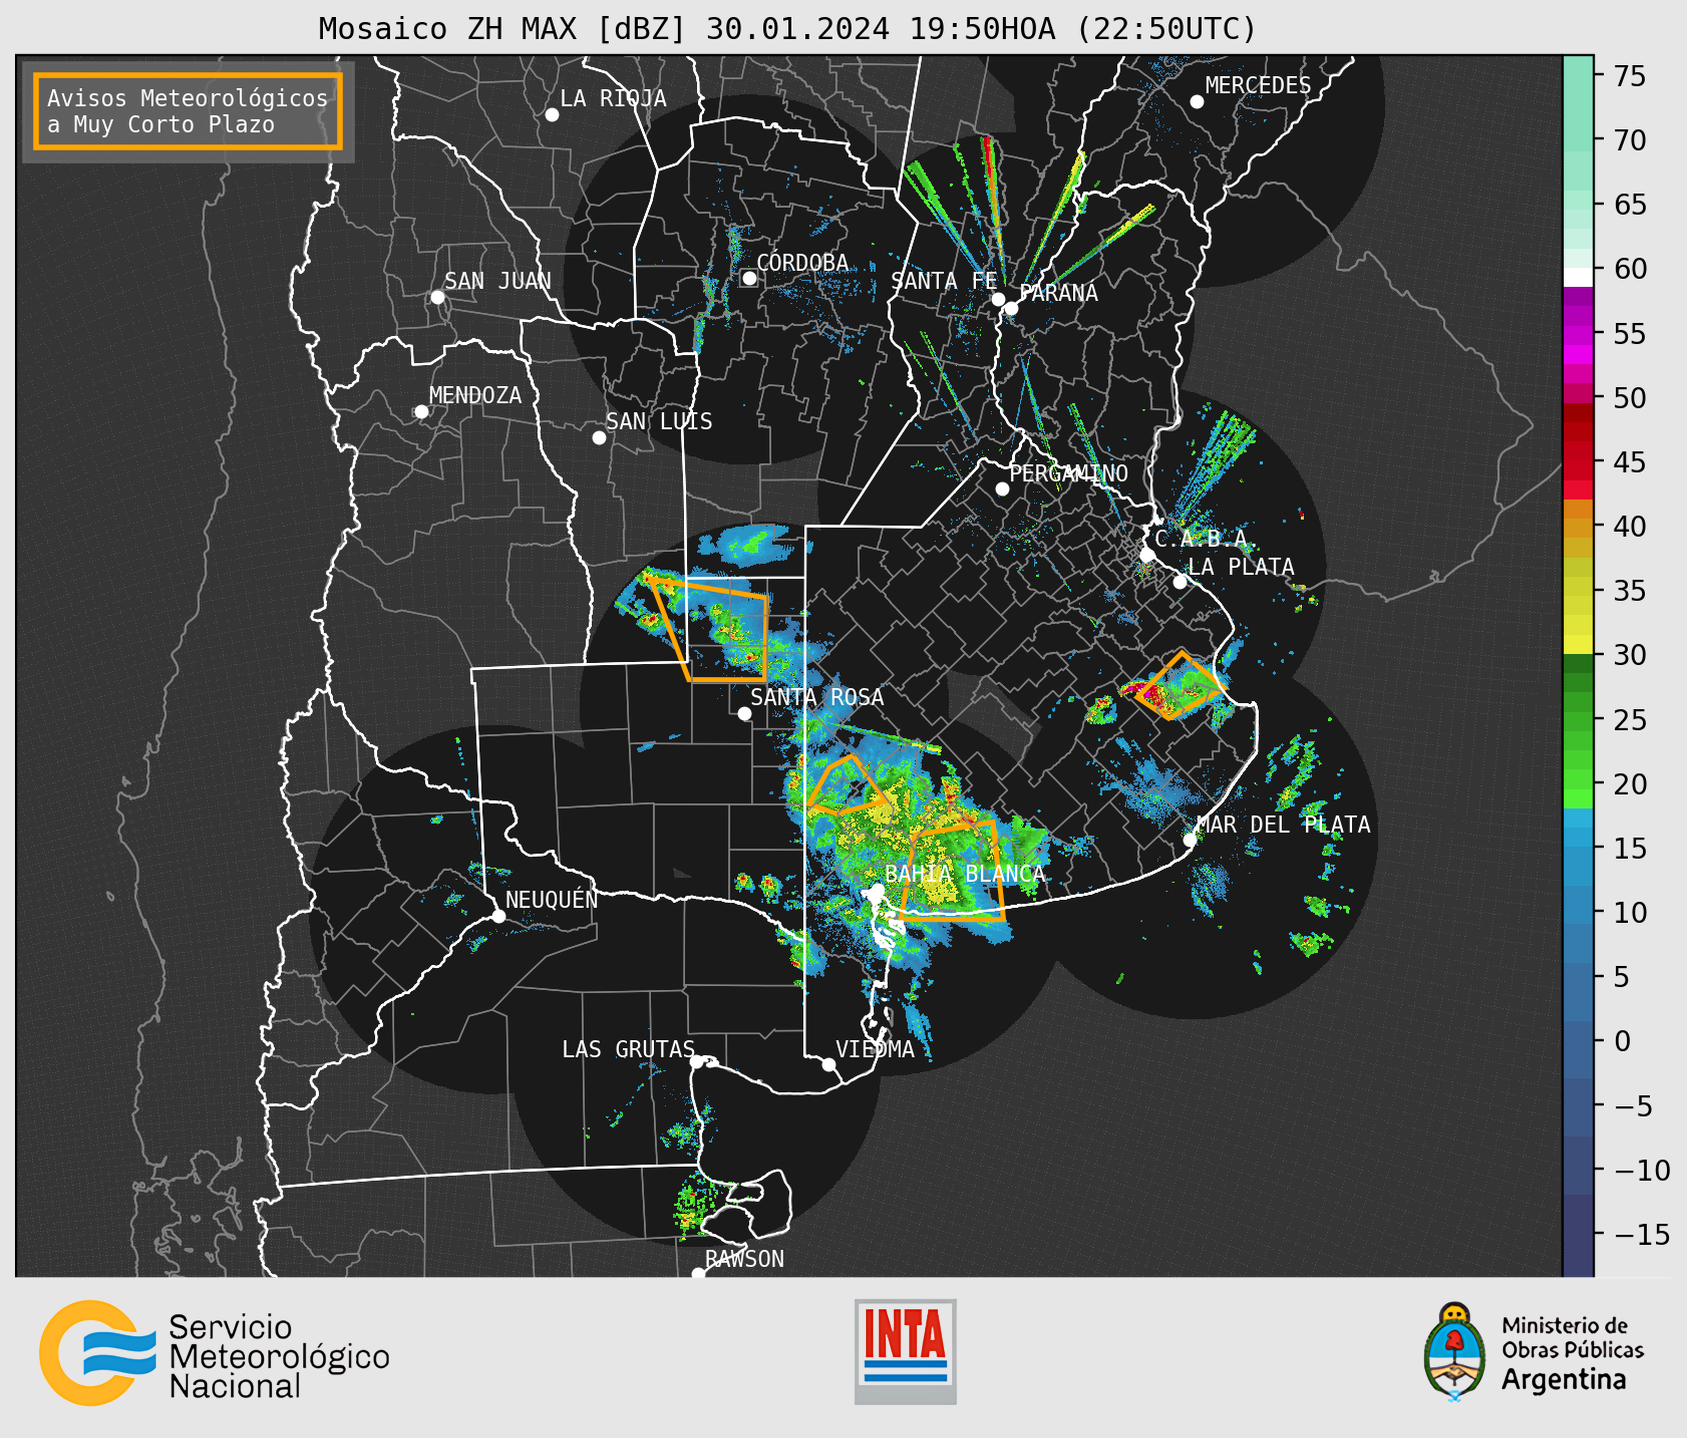The height and width of the screenshot is (1438, 1687).
Task: Click the 'Argentina' text under the ministry name
Action: click(x=1564, y=1380)
